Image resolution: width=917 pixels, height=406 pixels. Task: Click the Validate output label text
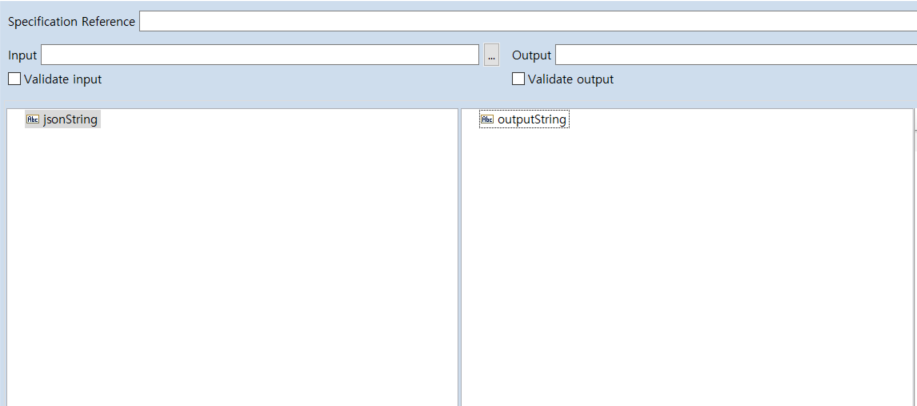coord(570,79)
